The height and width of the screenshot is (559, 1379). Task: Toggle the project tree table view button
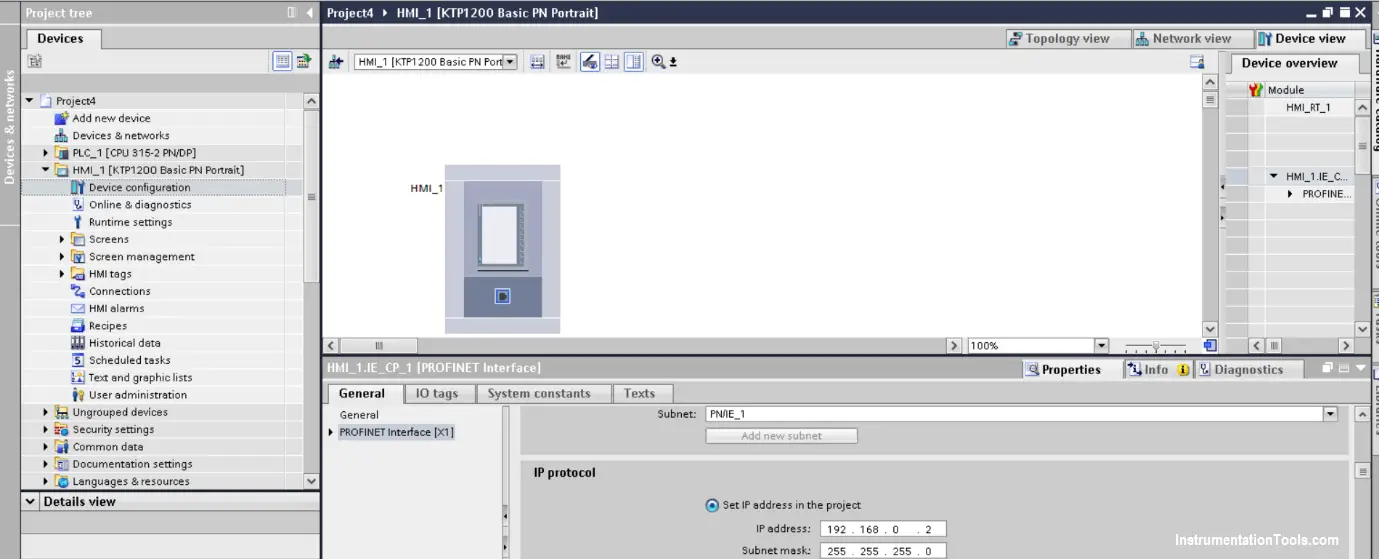[x=283, y=62]
